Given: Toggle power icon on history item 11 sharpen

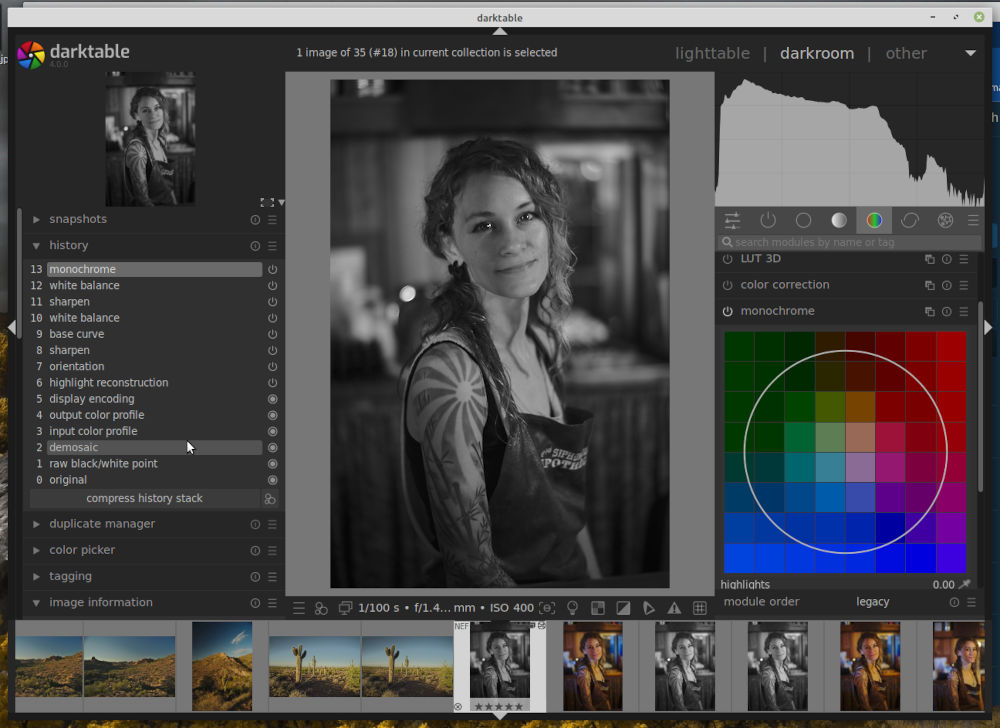Looking at the screenshot, I should (x=272, y=302).
